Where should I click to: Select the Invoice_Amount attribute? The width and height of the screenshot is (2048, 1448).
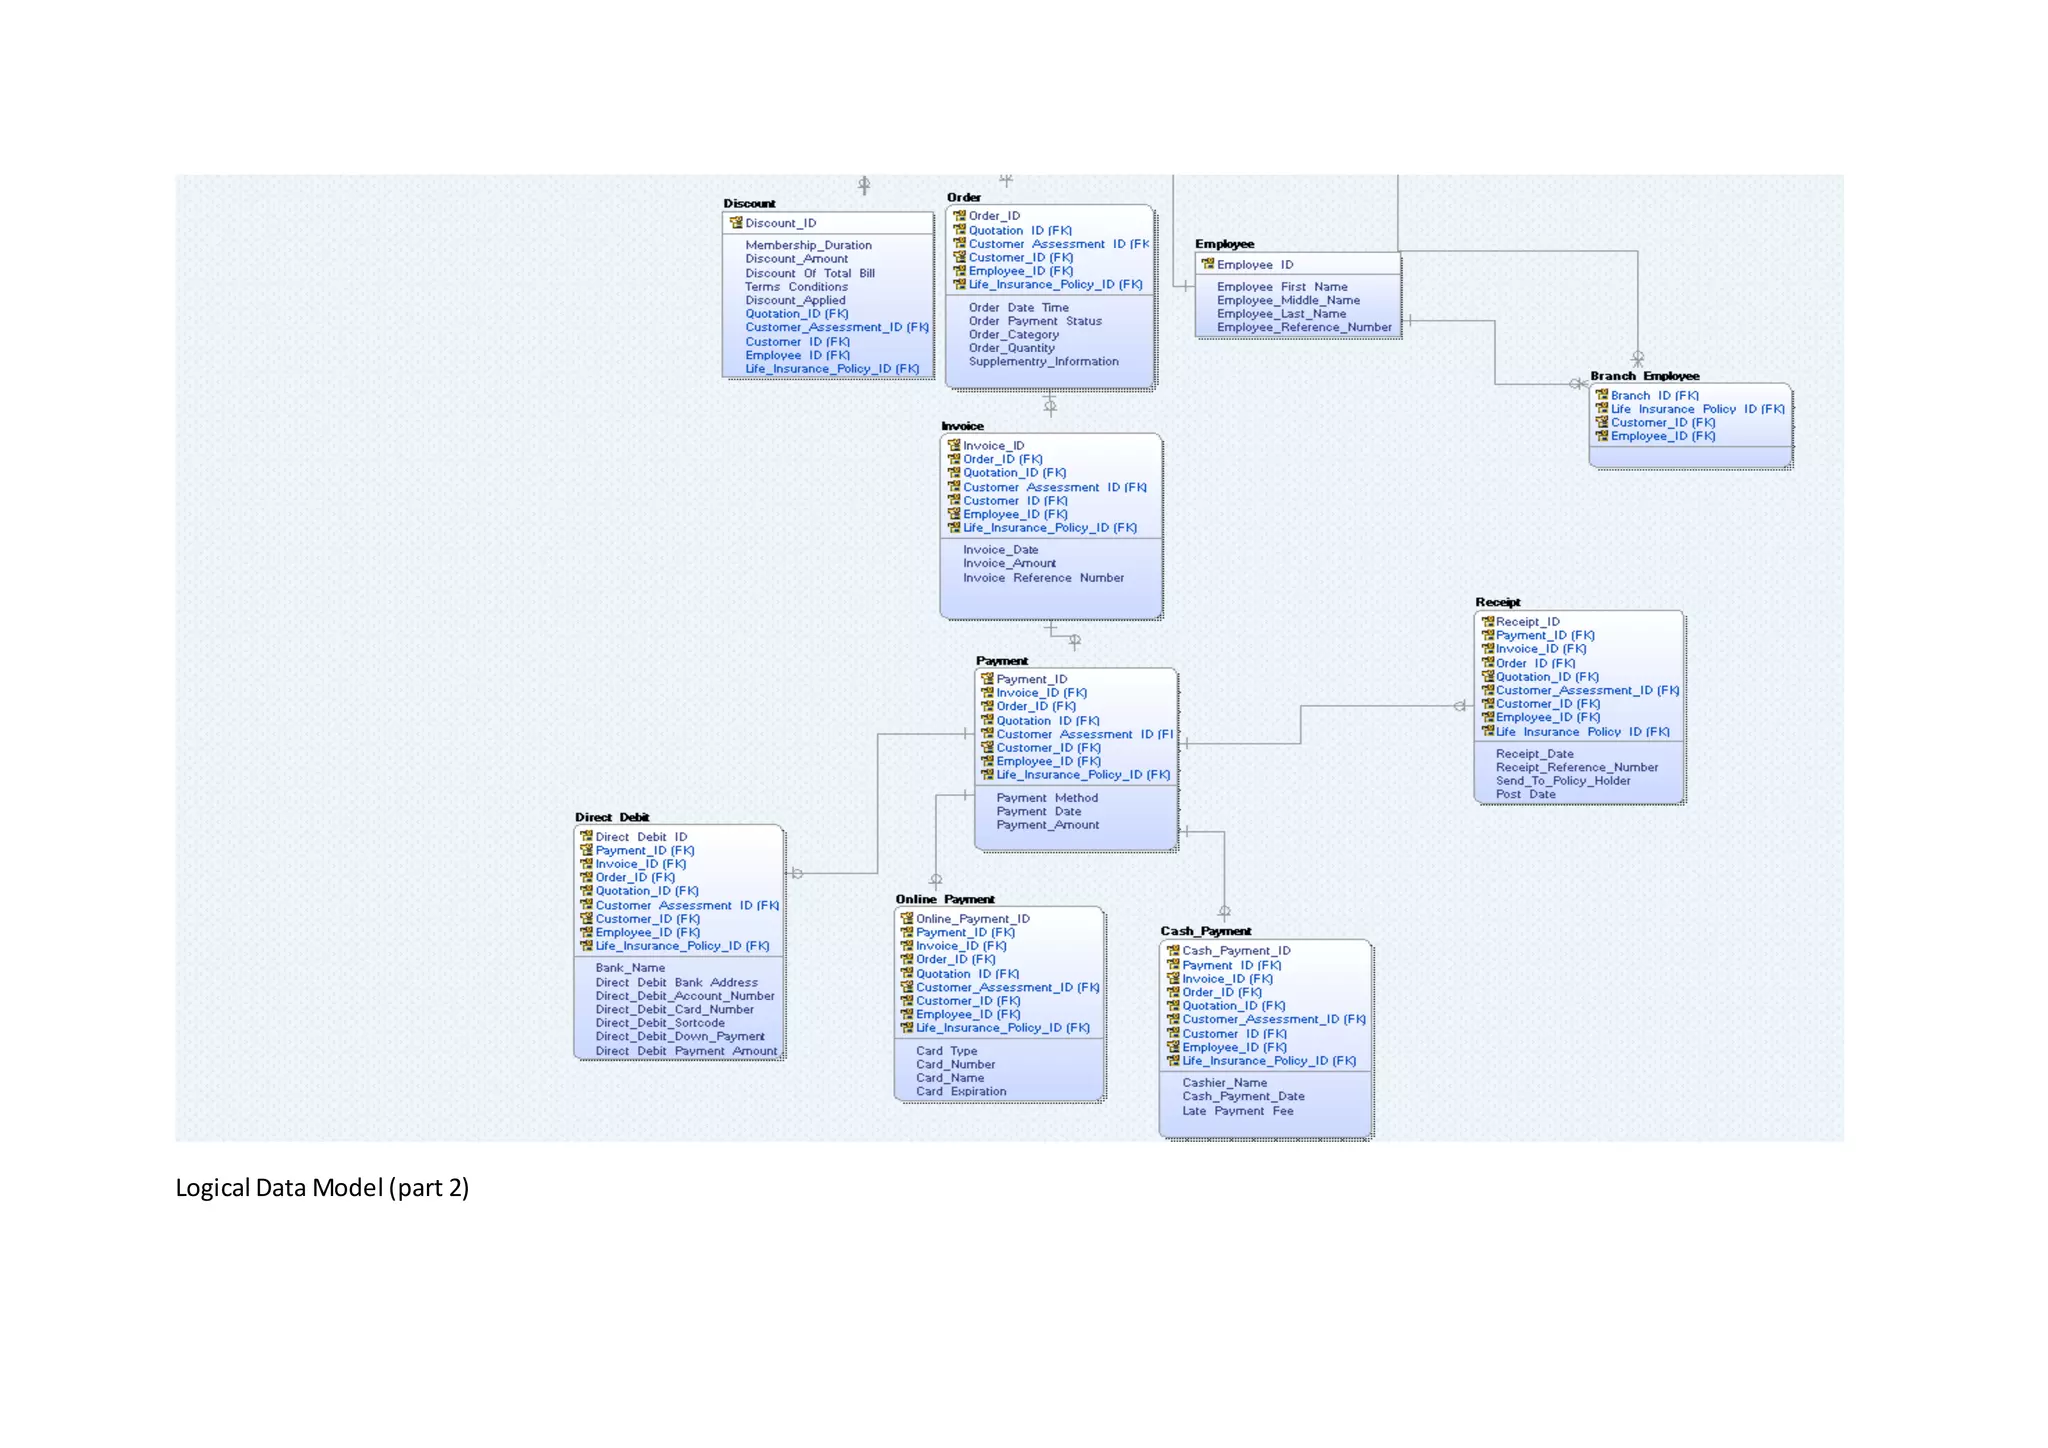pos(1009,563)
